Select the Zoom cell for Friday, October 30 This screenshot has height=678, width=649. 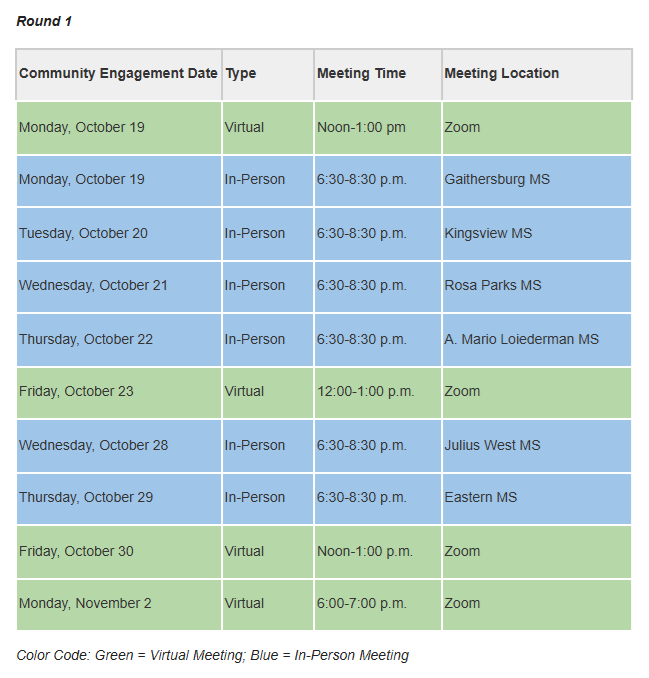tap(537, 552)
